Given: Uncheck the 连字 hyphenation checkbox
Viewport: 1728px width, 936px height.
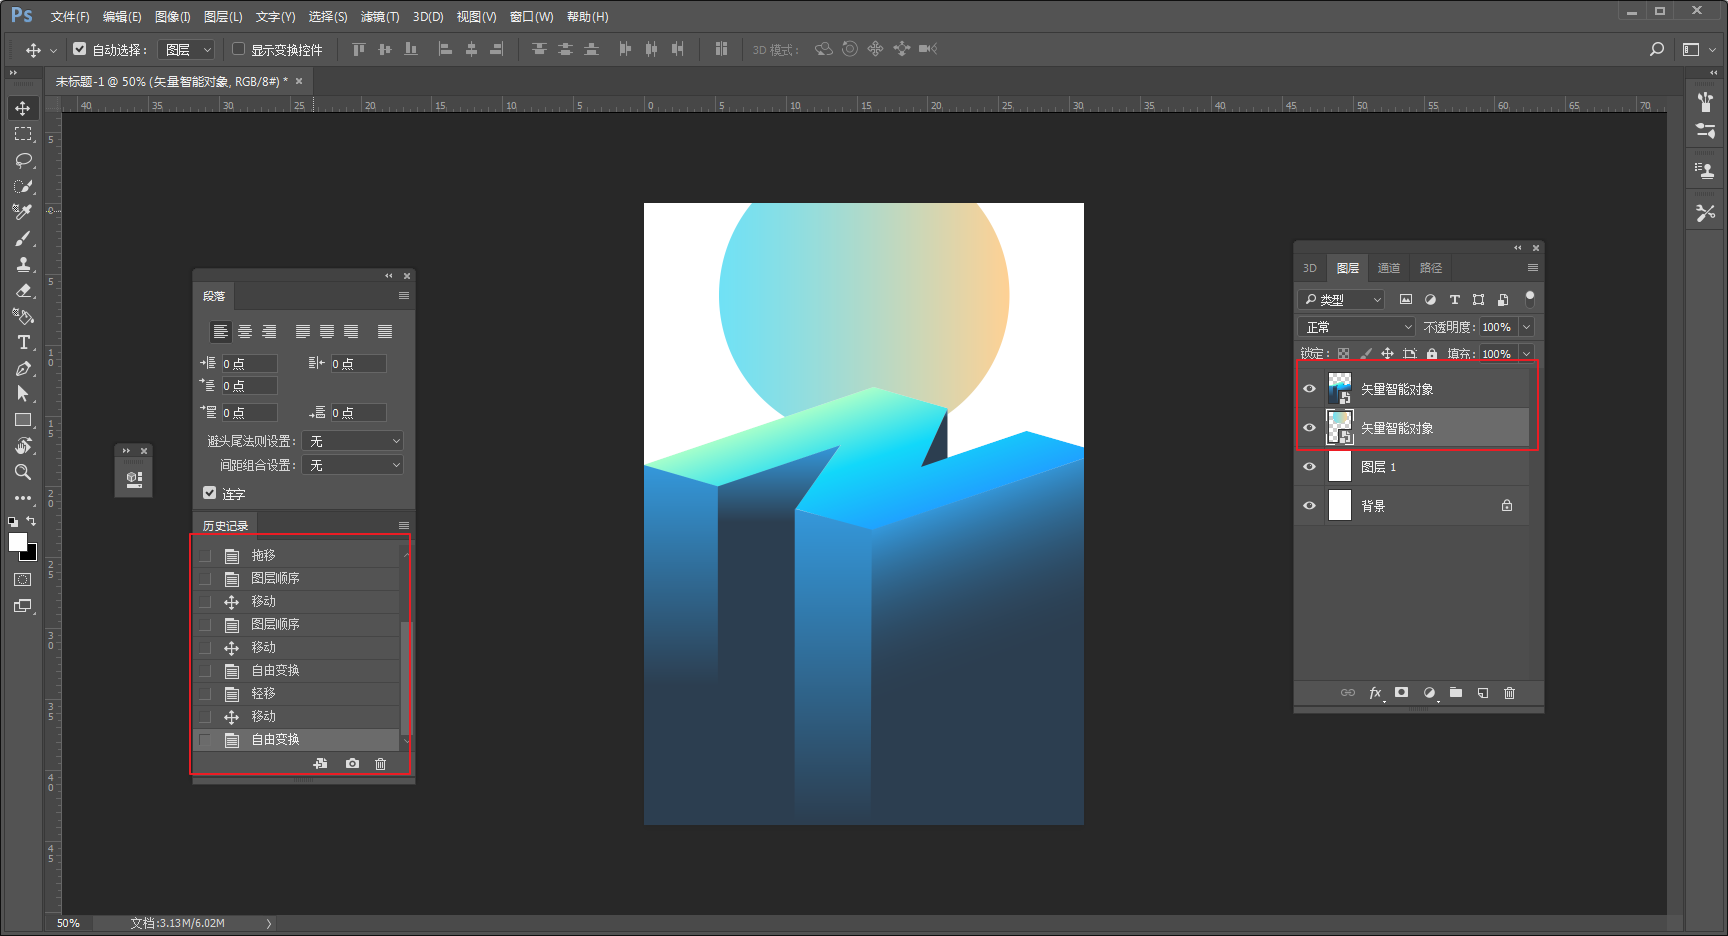Looking at the screenshot, I should (x=210, y=493).
